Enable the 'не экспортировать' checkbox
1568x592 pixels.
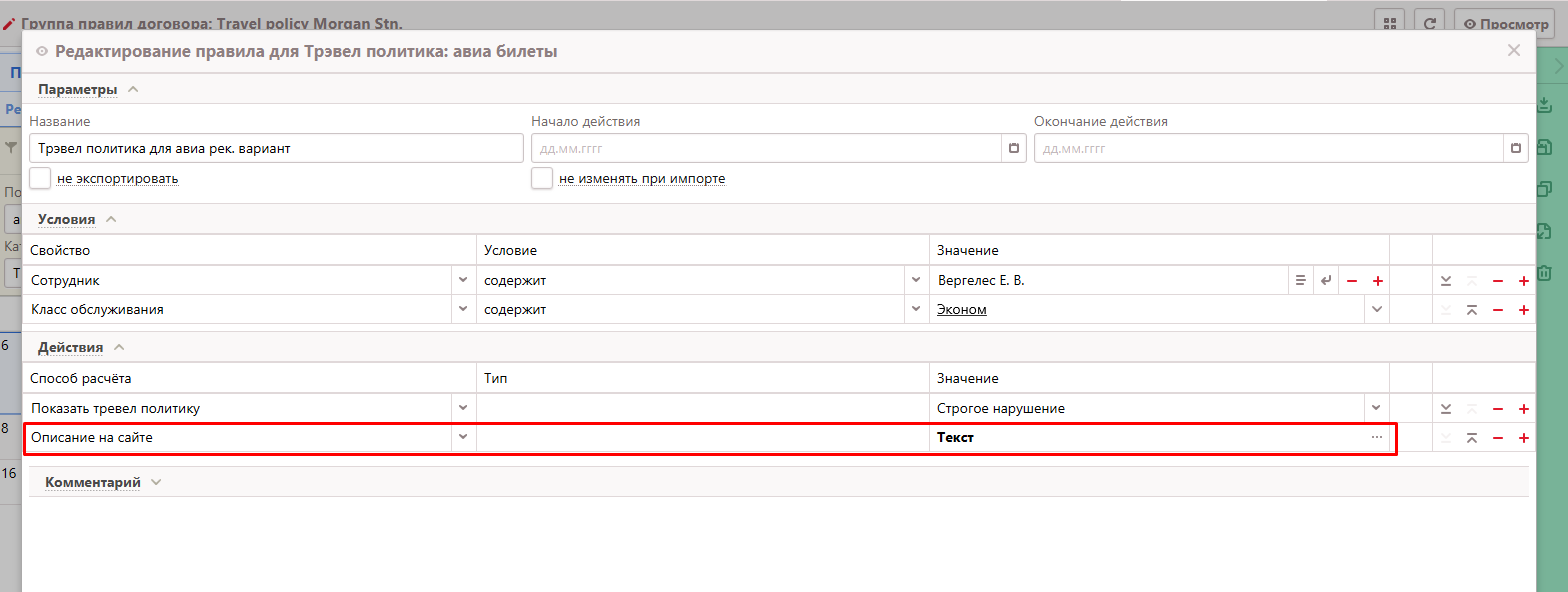[x=40, y=178]
